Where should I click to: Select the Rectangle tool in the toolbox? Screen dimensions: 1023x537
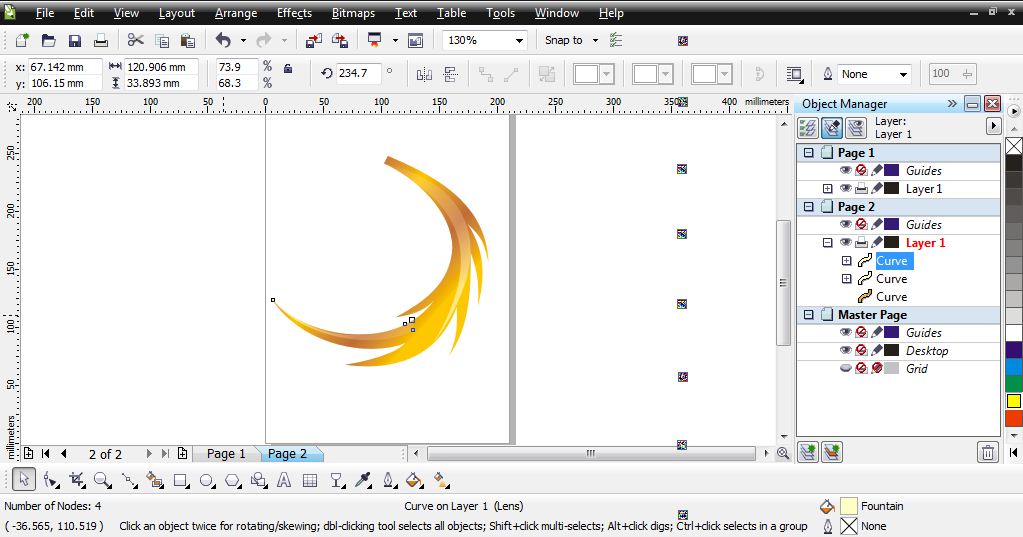tap(181, 481)
